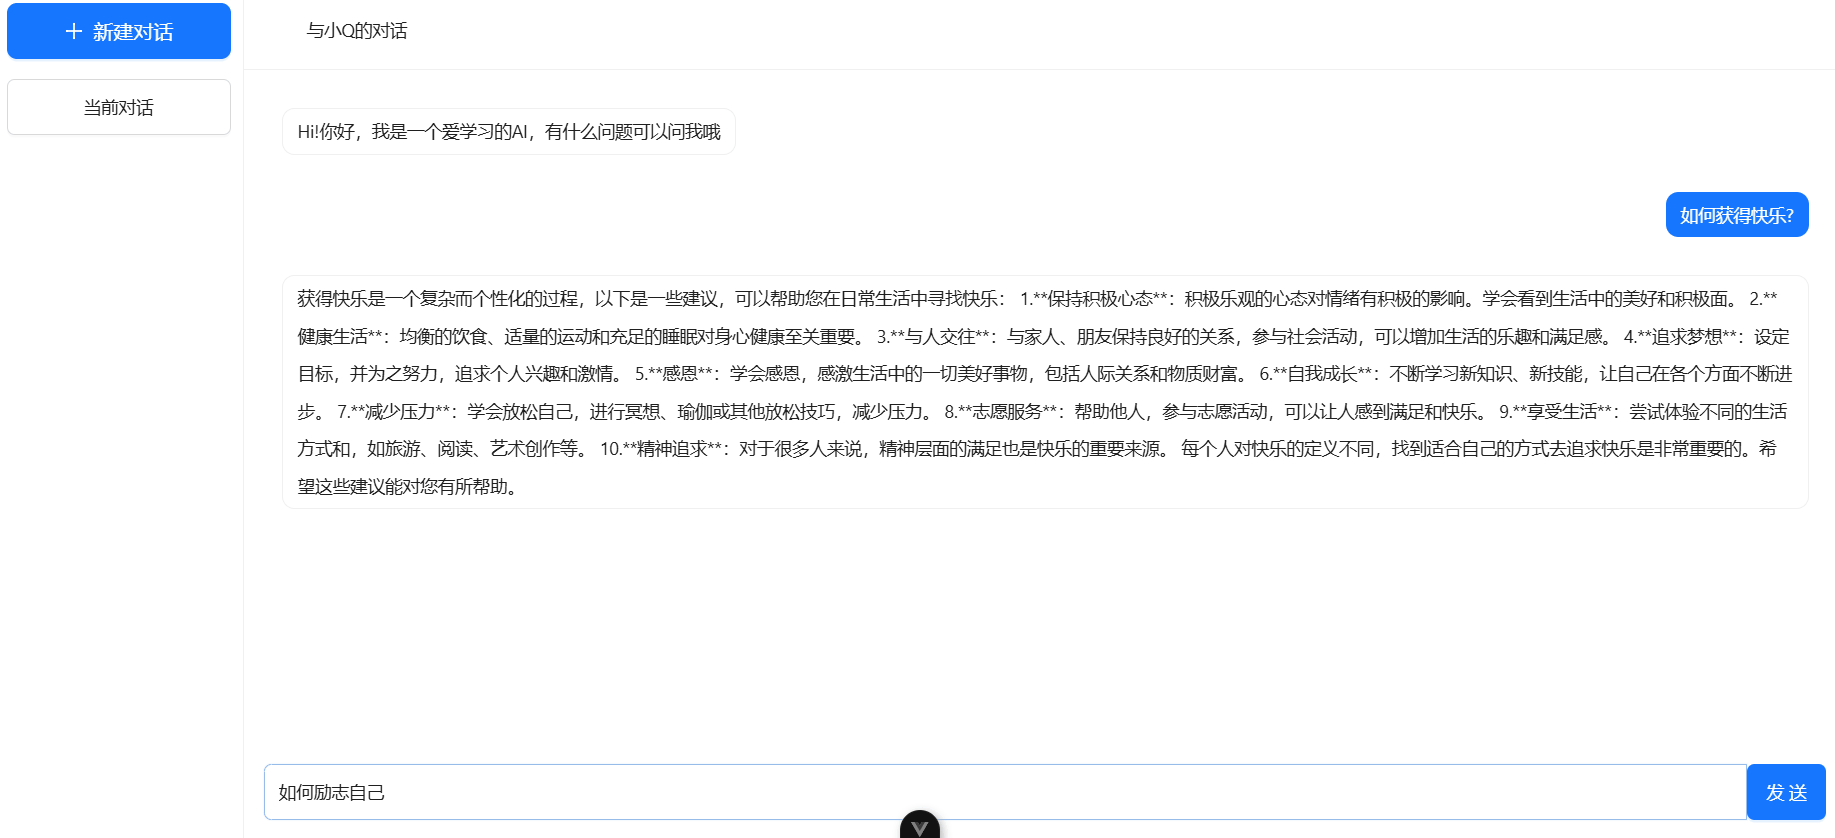Click the Hi!你好 greeting message bubble
This screenshot has height=838, width=1835.
509,132
